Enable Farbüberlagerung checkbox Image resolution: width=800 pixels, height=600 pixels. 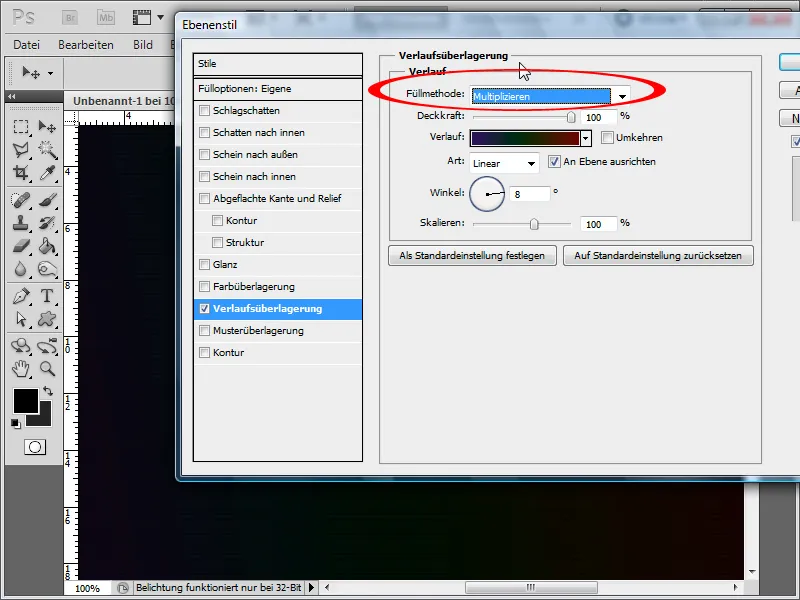pos(205,286)
